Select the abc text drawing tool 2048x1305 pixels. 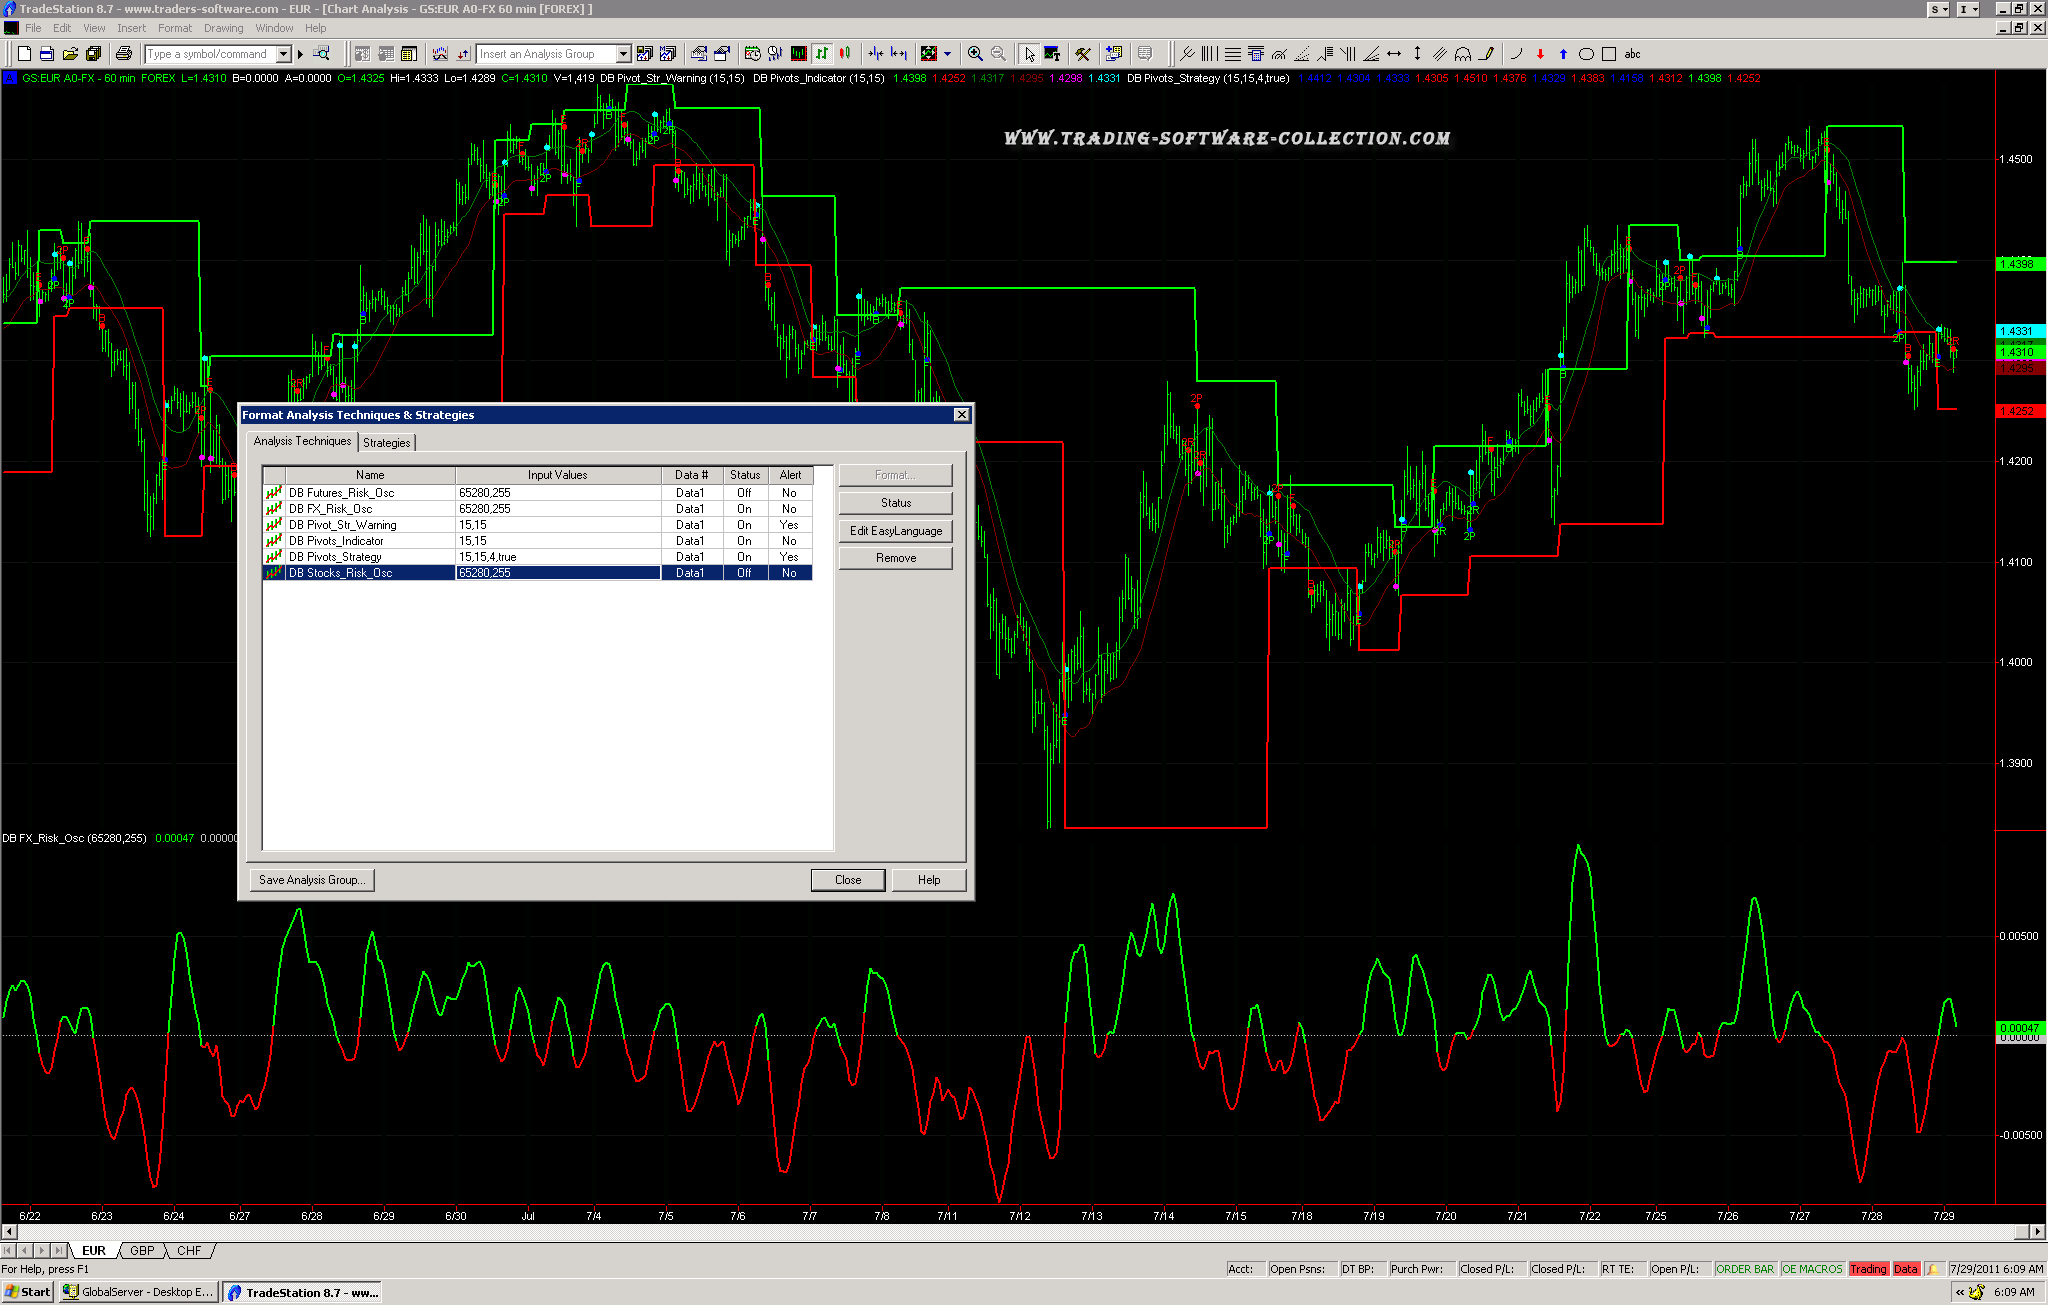point(1632,54)
